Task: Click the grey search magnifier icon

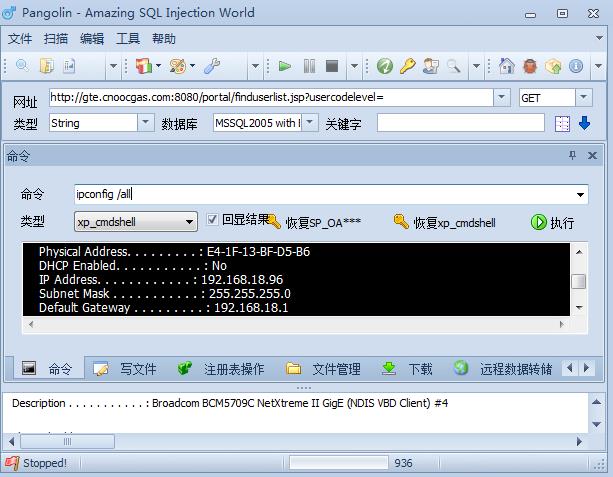Action: coord(453,66)
